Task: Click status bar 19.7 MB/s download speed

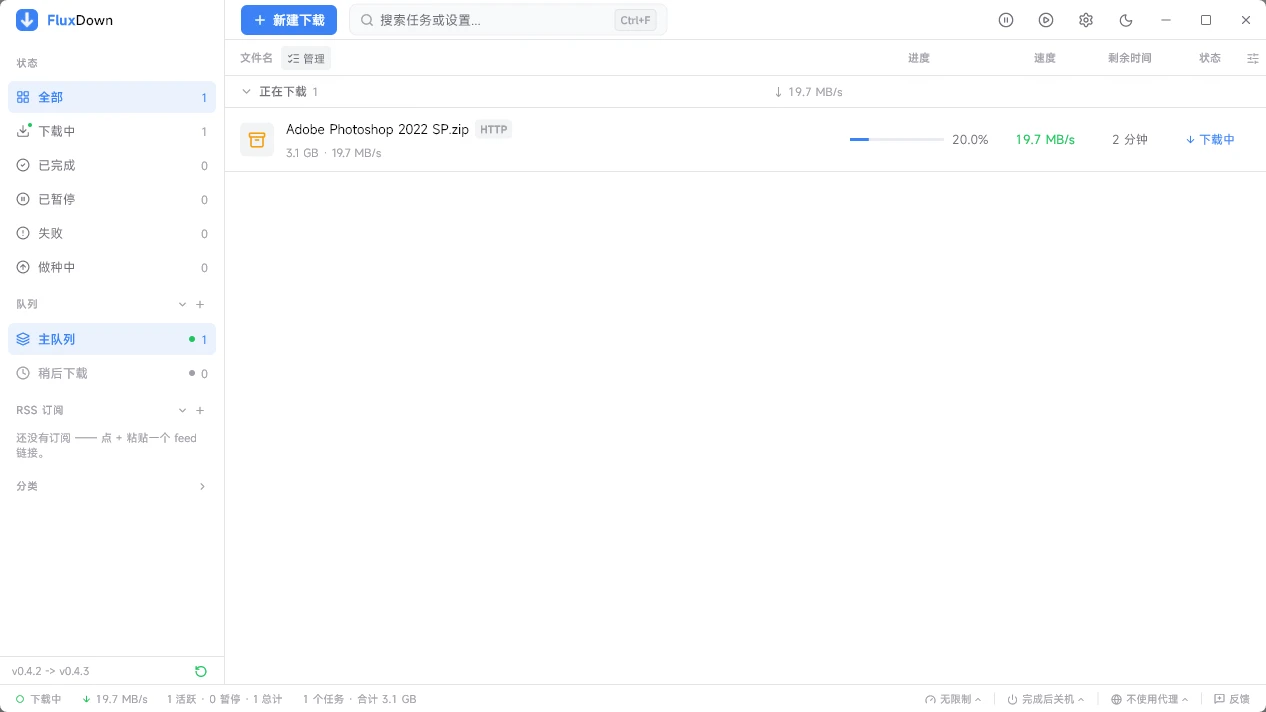Action: (115, 699)
